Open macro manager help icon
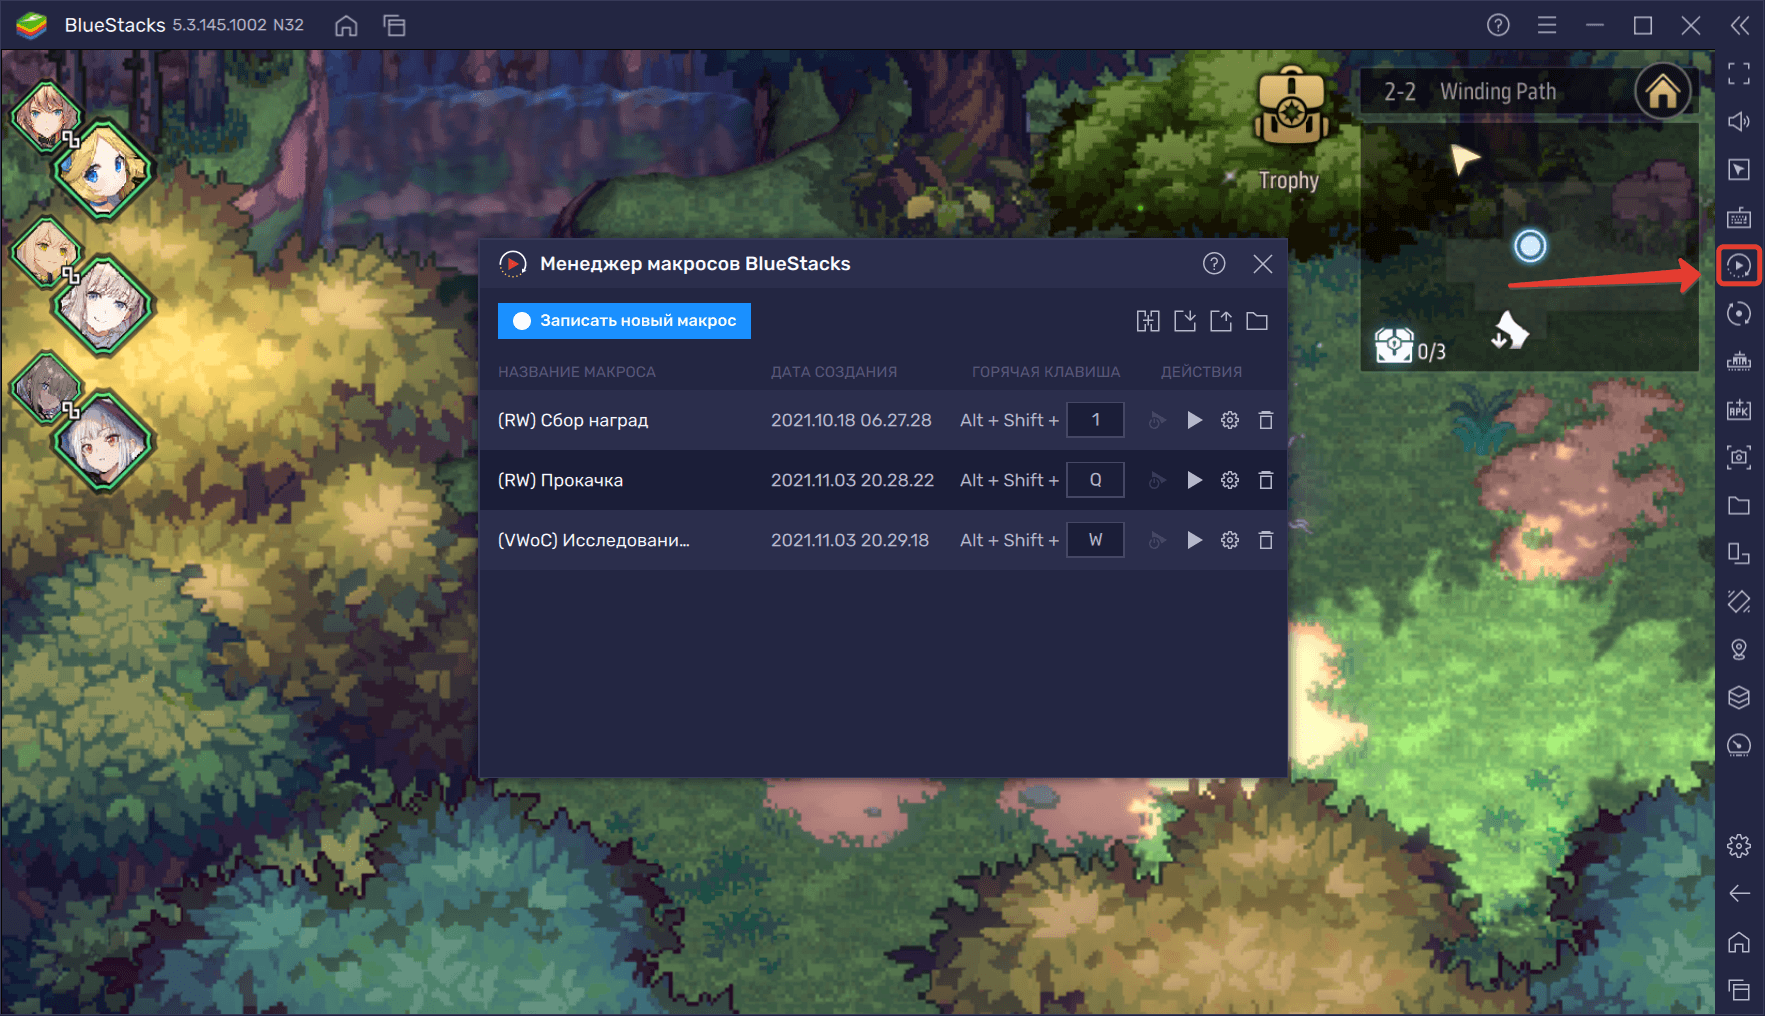 1214,264
